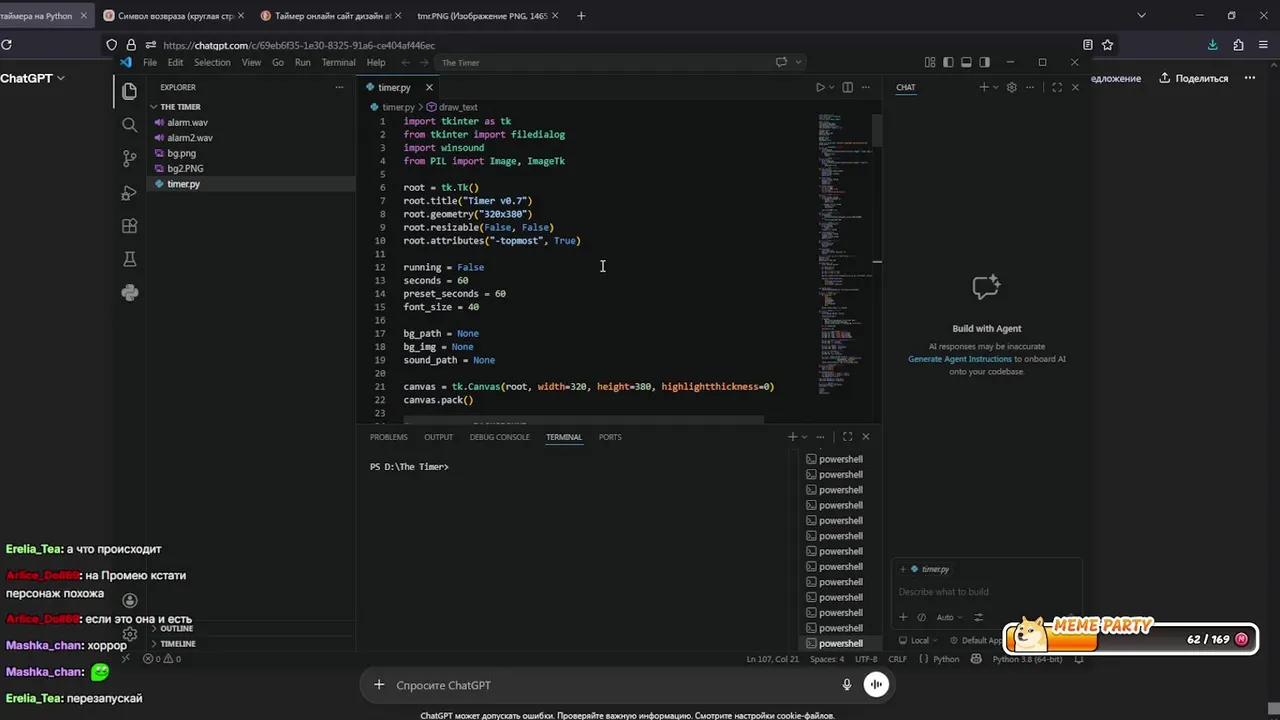
Task: Close the timer.py editor tab
Action: point(429,87)
